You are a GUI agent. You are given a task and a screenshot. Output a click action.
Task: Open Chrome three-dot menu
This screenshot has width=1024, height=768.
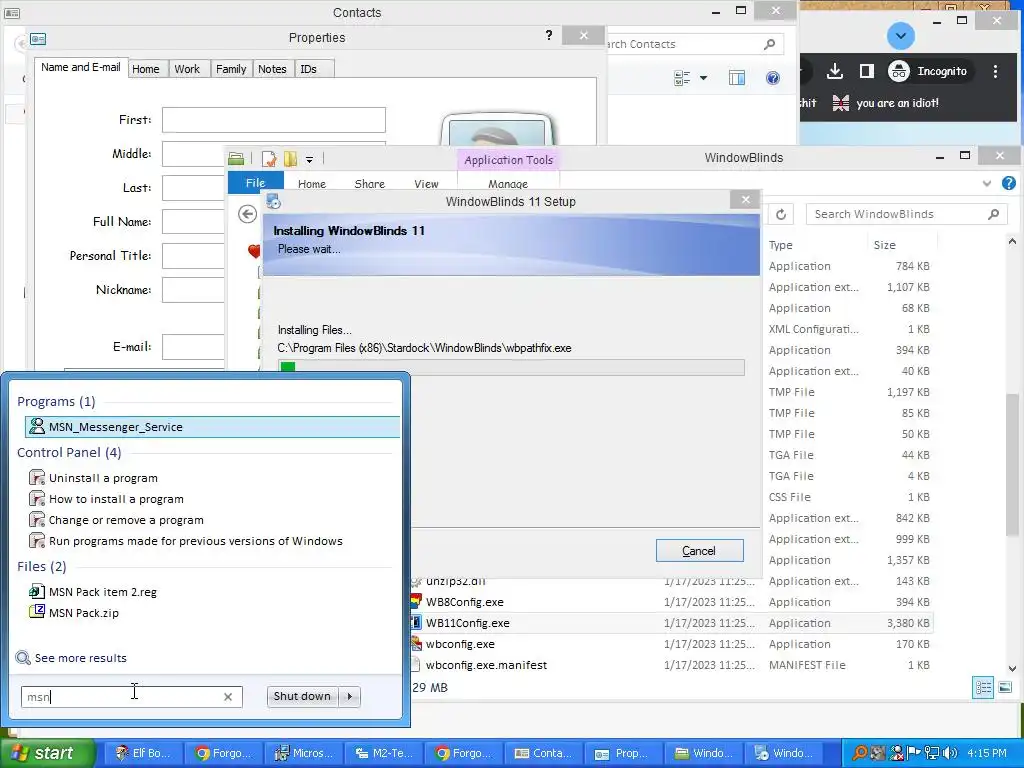pos(995,71)
